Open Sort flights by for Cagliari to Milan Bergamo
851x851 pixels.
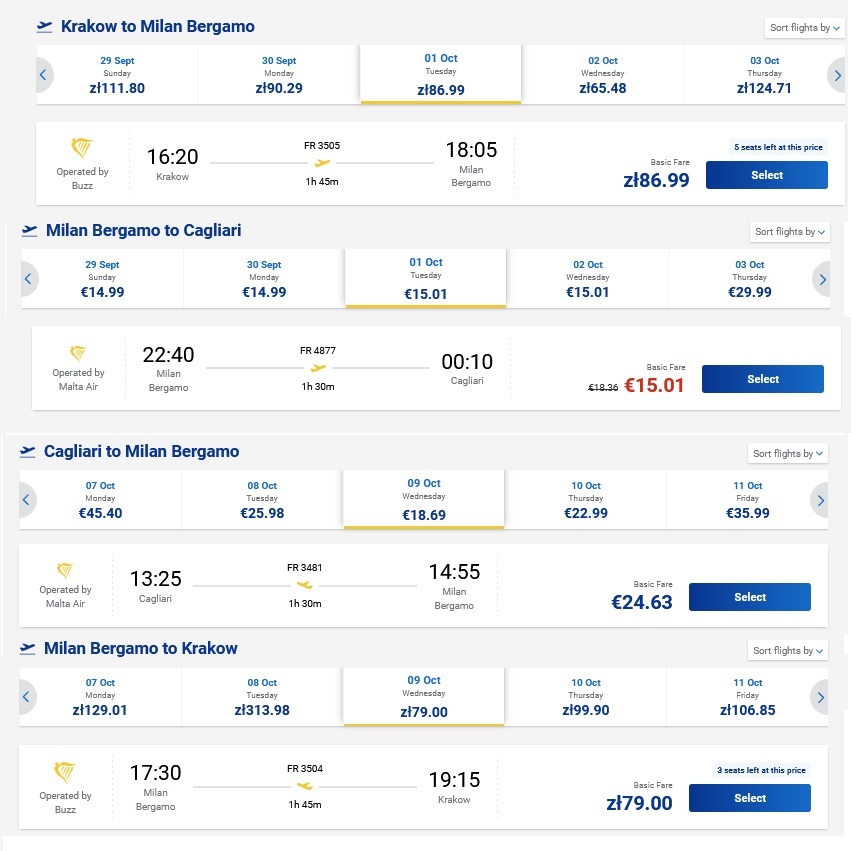788,453
